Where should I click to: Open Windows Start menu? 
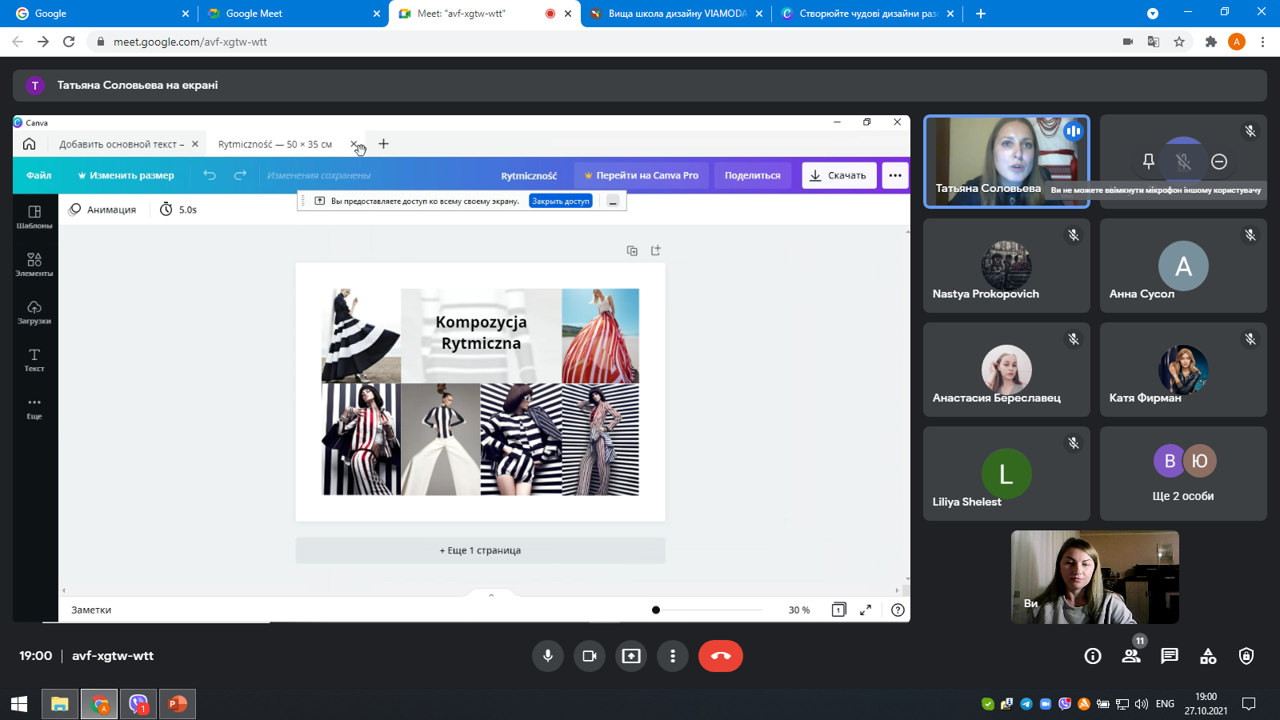coord(19,704)
